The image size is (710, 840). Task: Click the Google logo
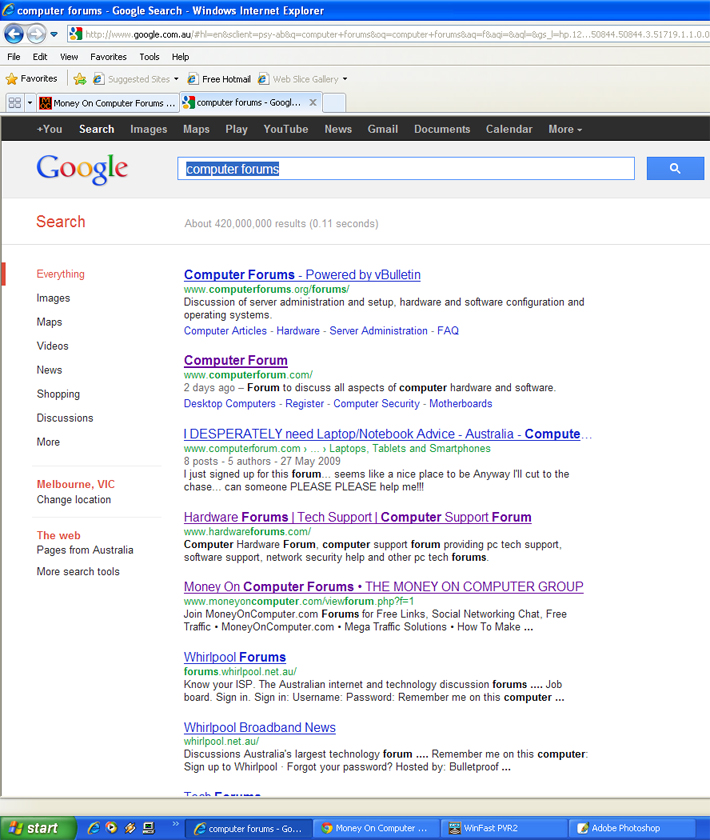(82, 169)
